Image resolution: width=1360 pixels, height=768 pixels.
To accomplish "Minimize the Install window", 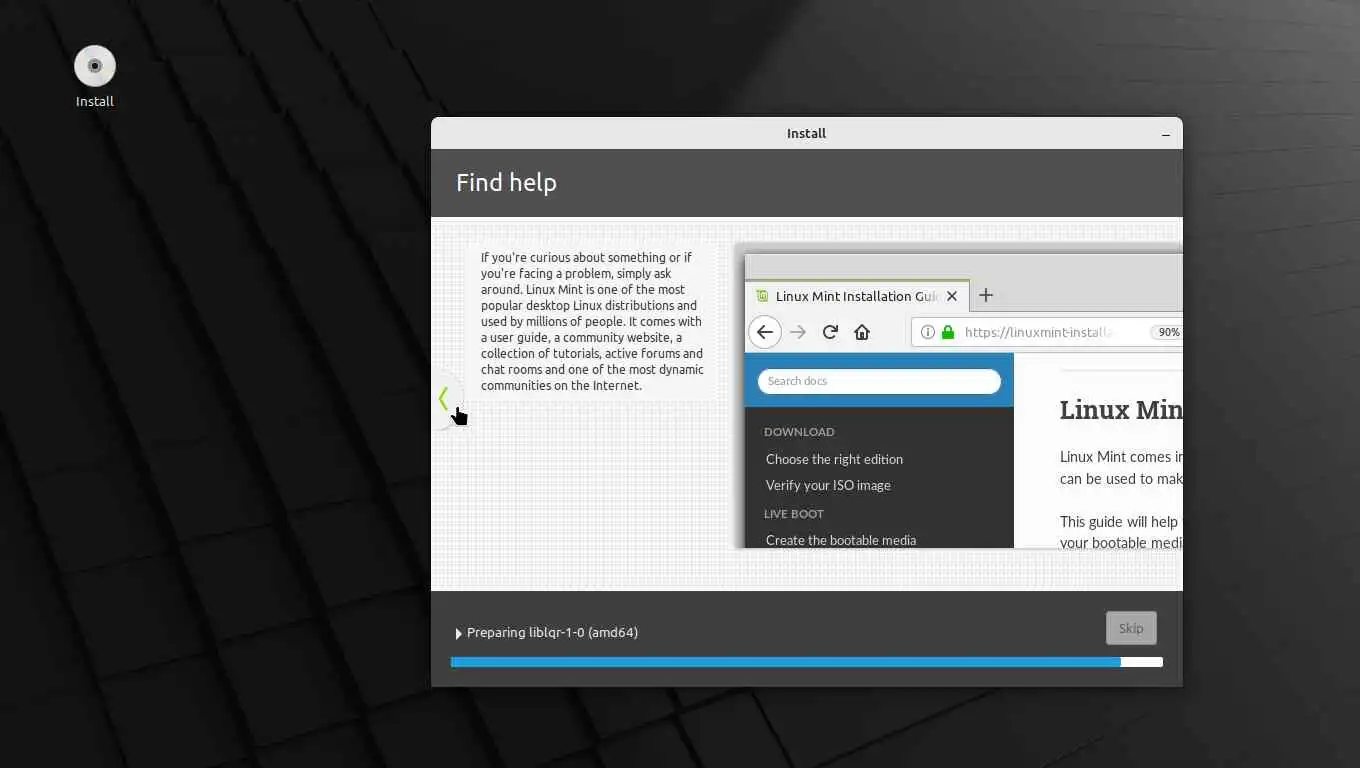I will [1166, 134].
